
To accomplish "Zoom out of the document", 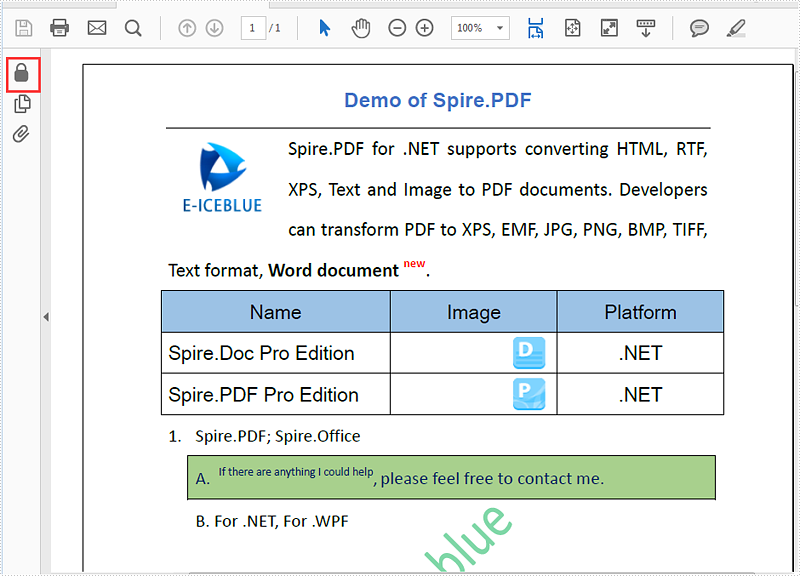I will point(397,28).
